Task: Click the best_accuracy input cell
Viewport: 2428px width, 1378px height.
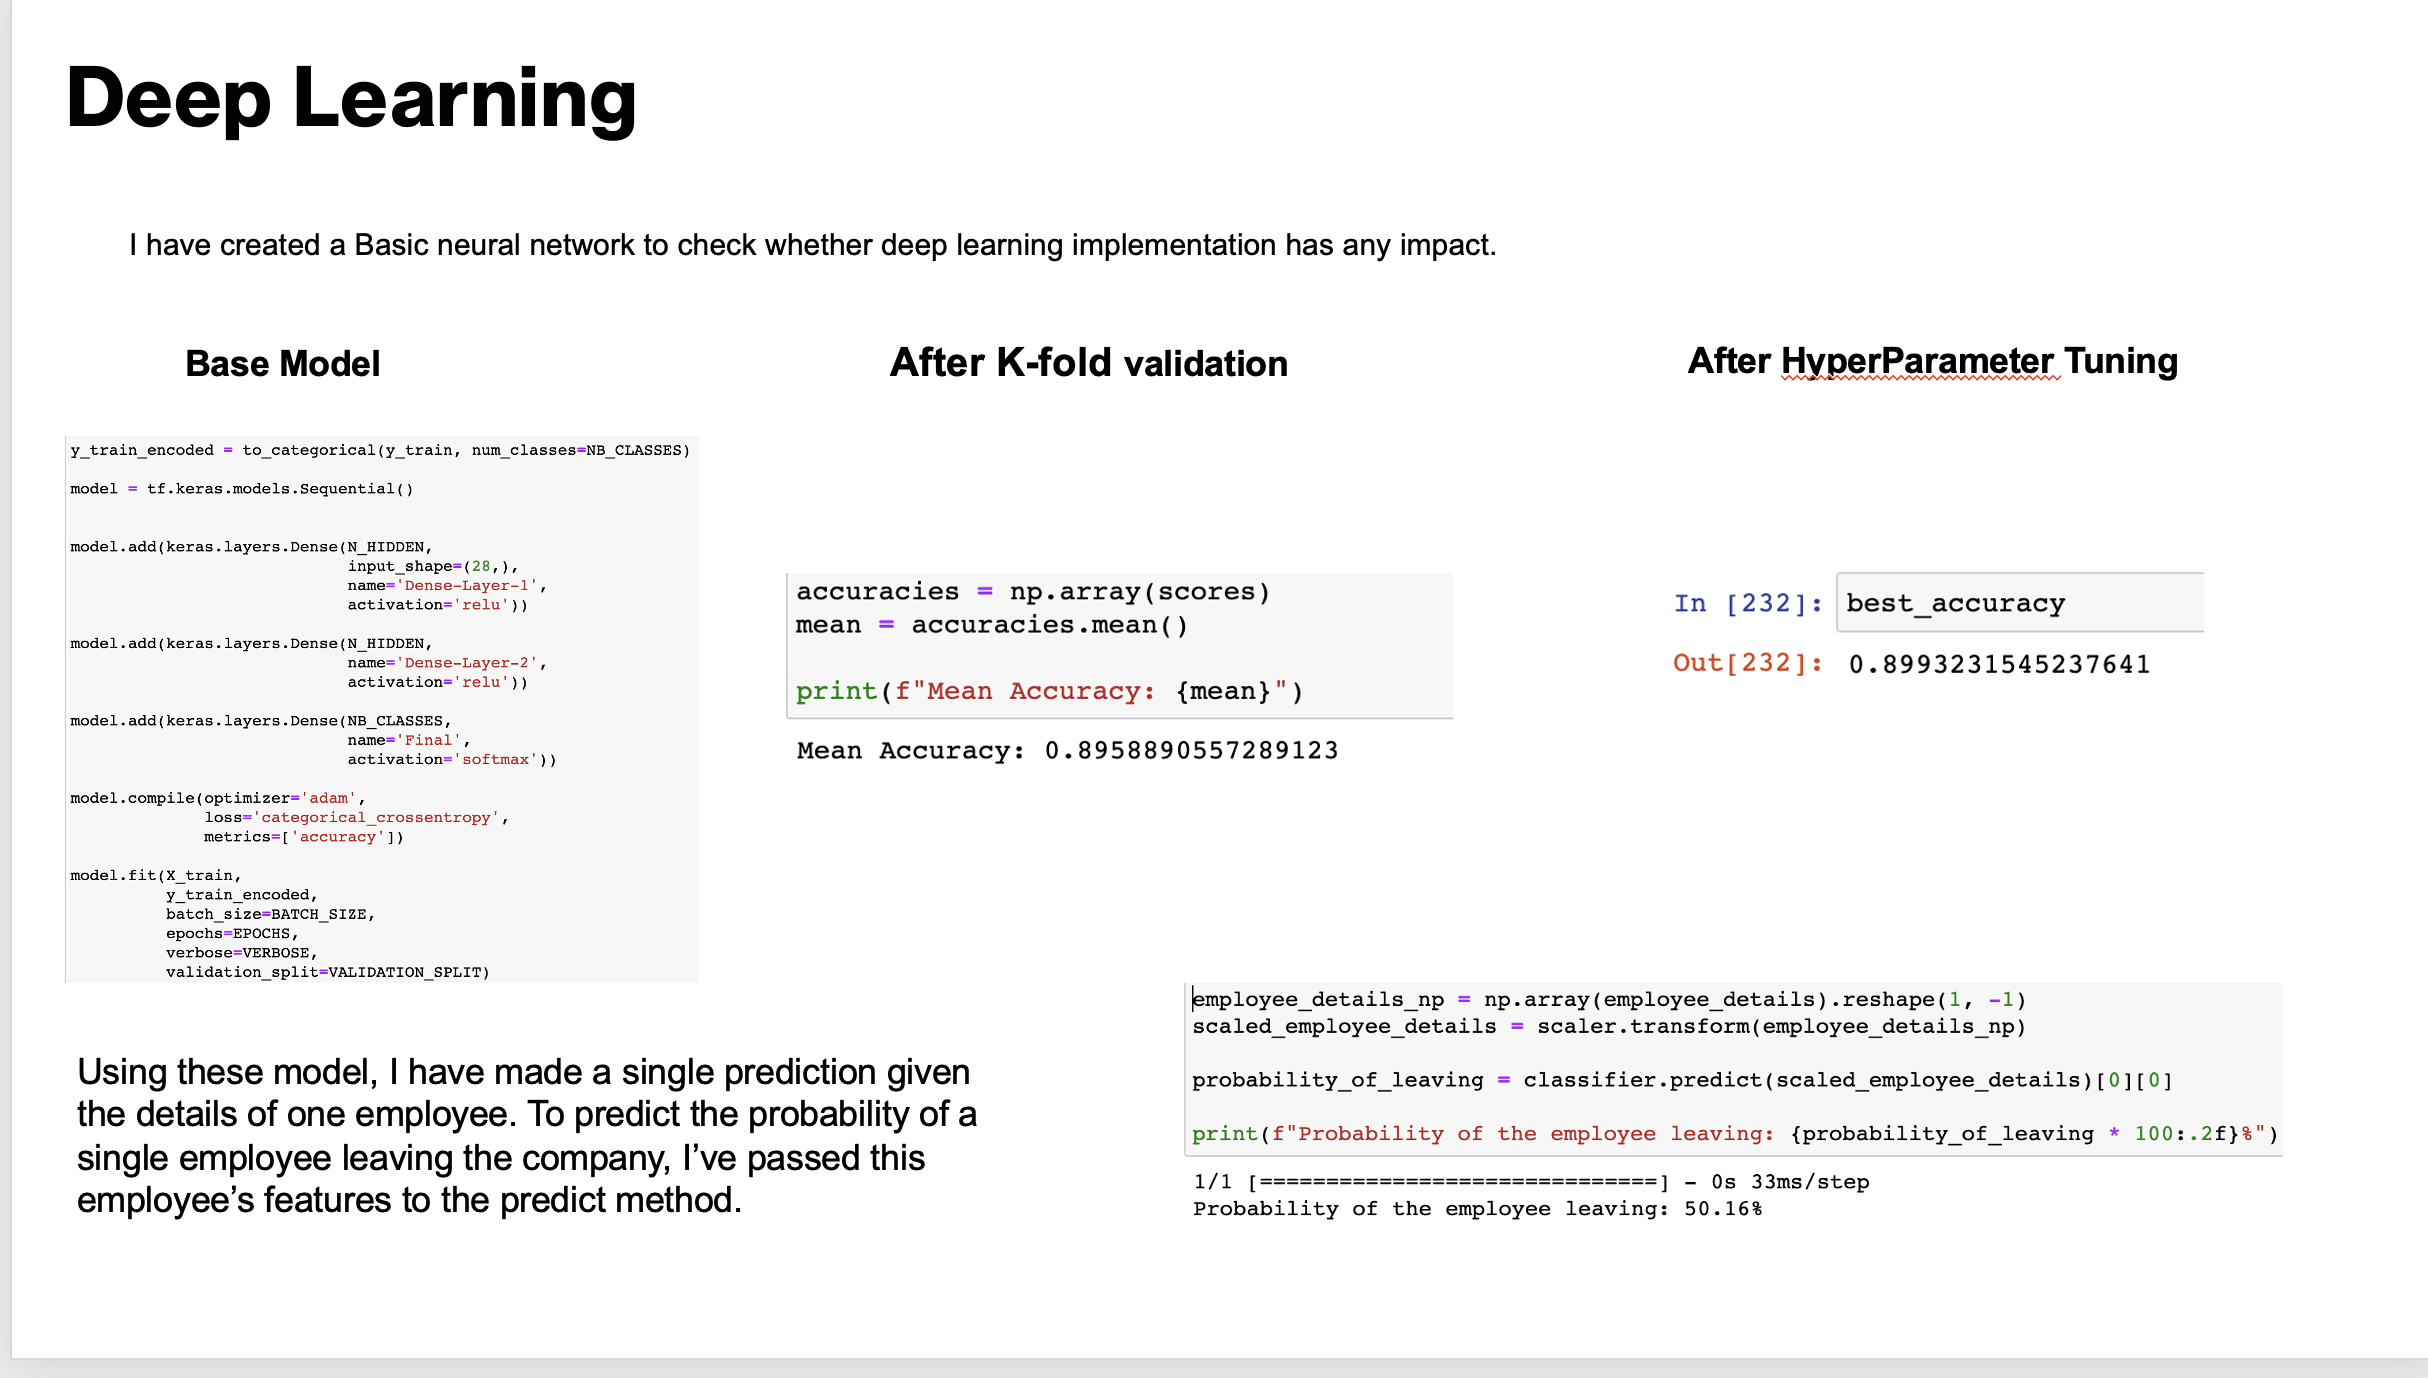Action: tap(2020, 603)
